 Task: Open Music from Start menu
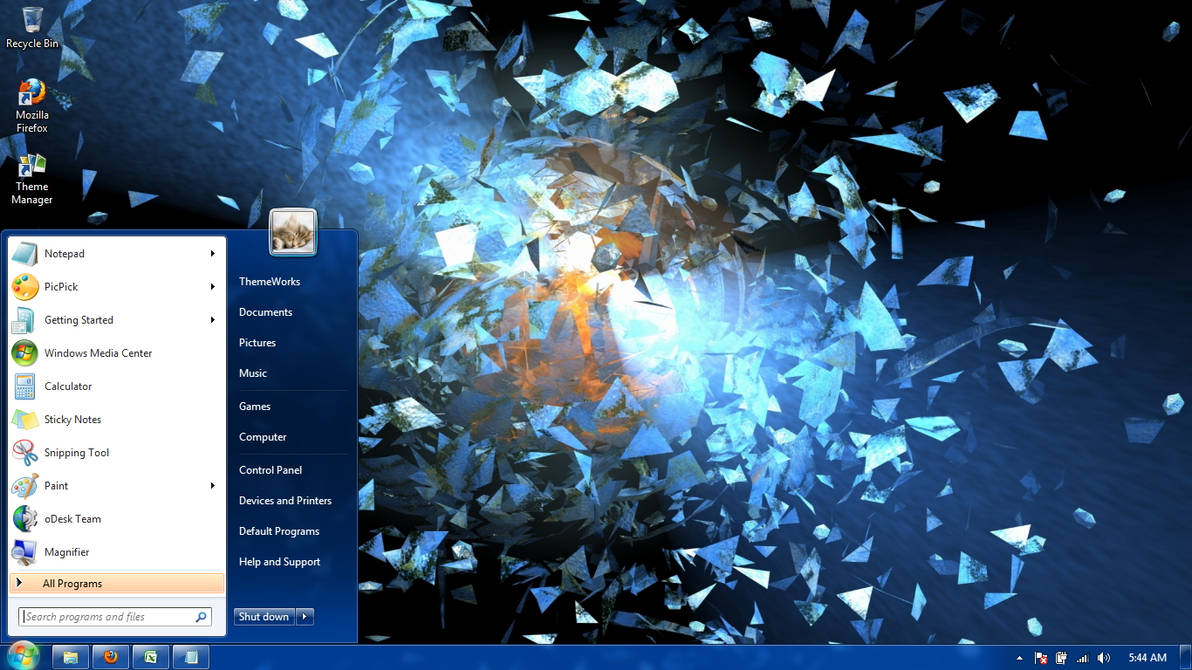click(x=252, y=373)
